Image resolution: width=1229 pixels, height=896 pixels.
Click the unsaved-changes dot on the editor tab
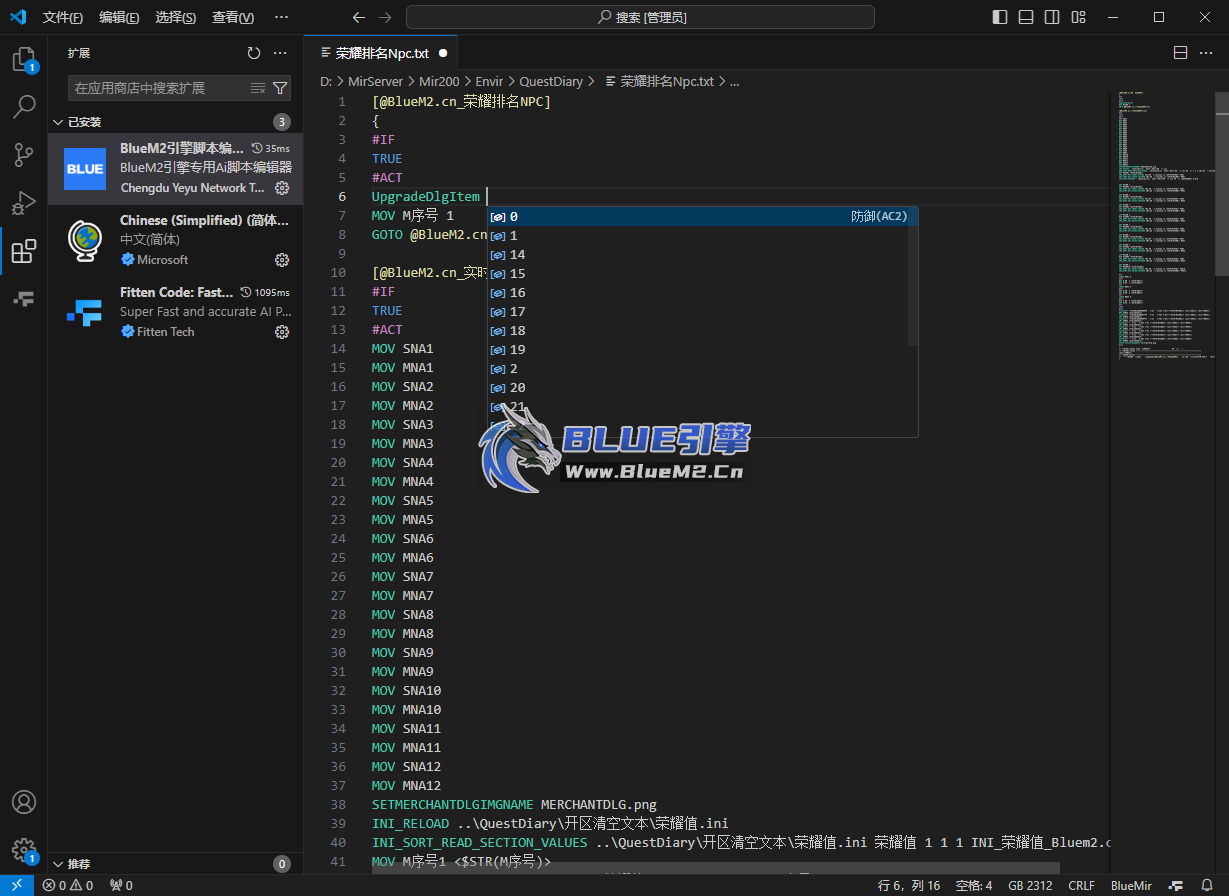point(443,53)
